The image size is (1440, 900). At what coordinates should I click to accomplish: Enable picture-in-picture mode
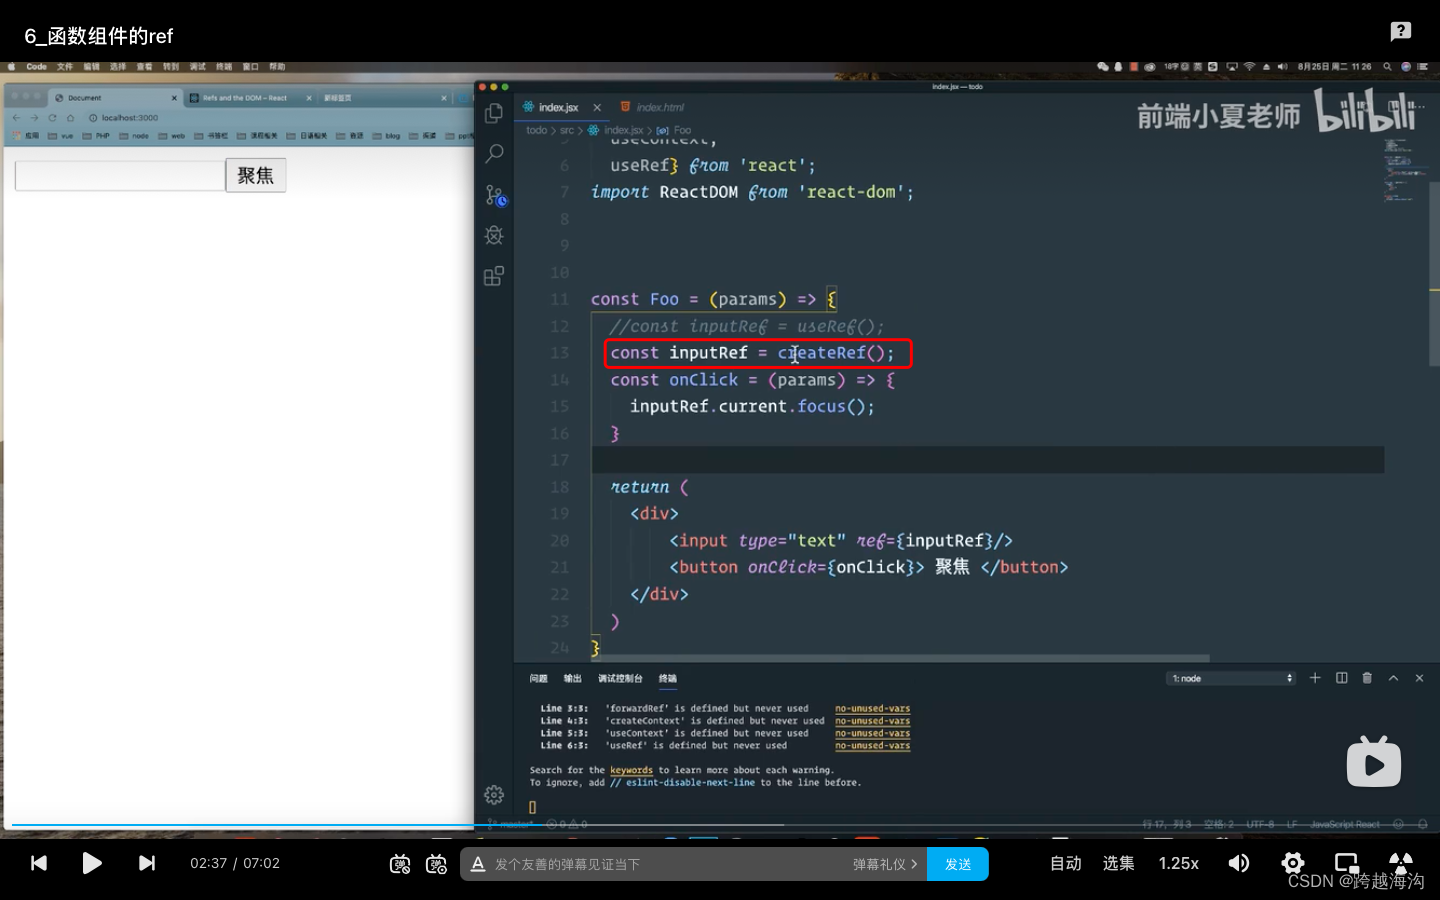tap(1347, 863)
